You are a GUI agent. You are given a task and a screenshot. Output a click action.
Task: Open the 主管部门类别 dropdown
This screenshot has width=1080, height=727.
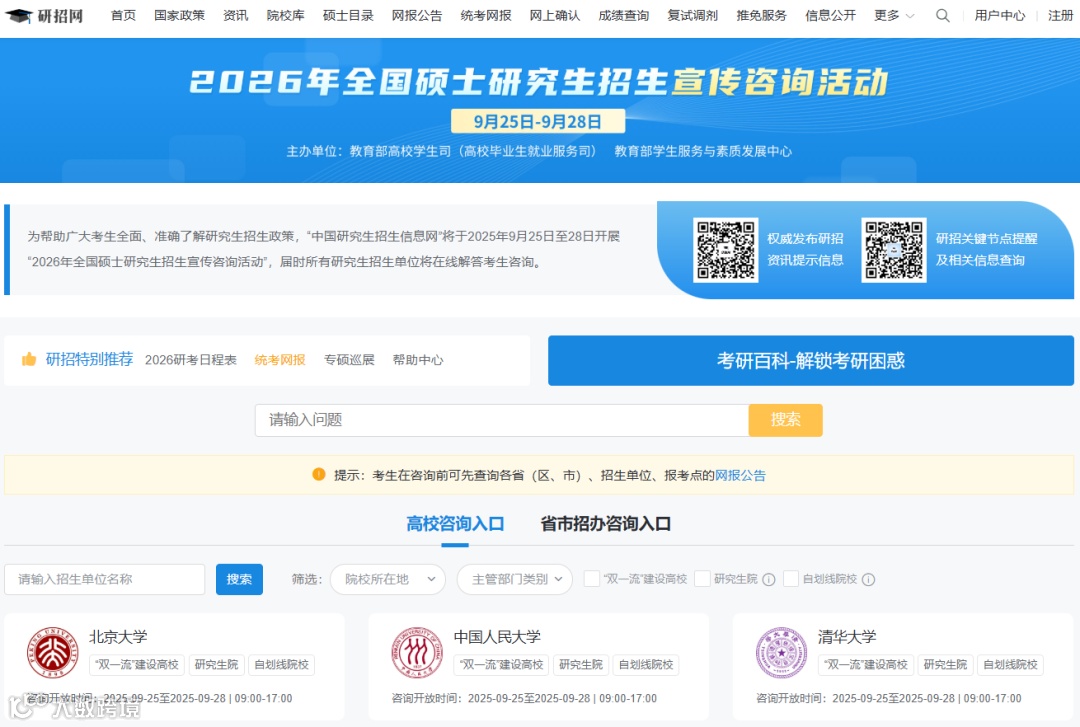(515, 579)
